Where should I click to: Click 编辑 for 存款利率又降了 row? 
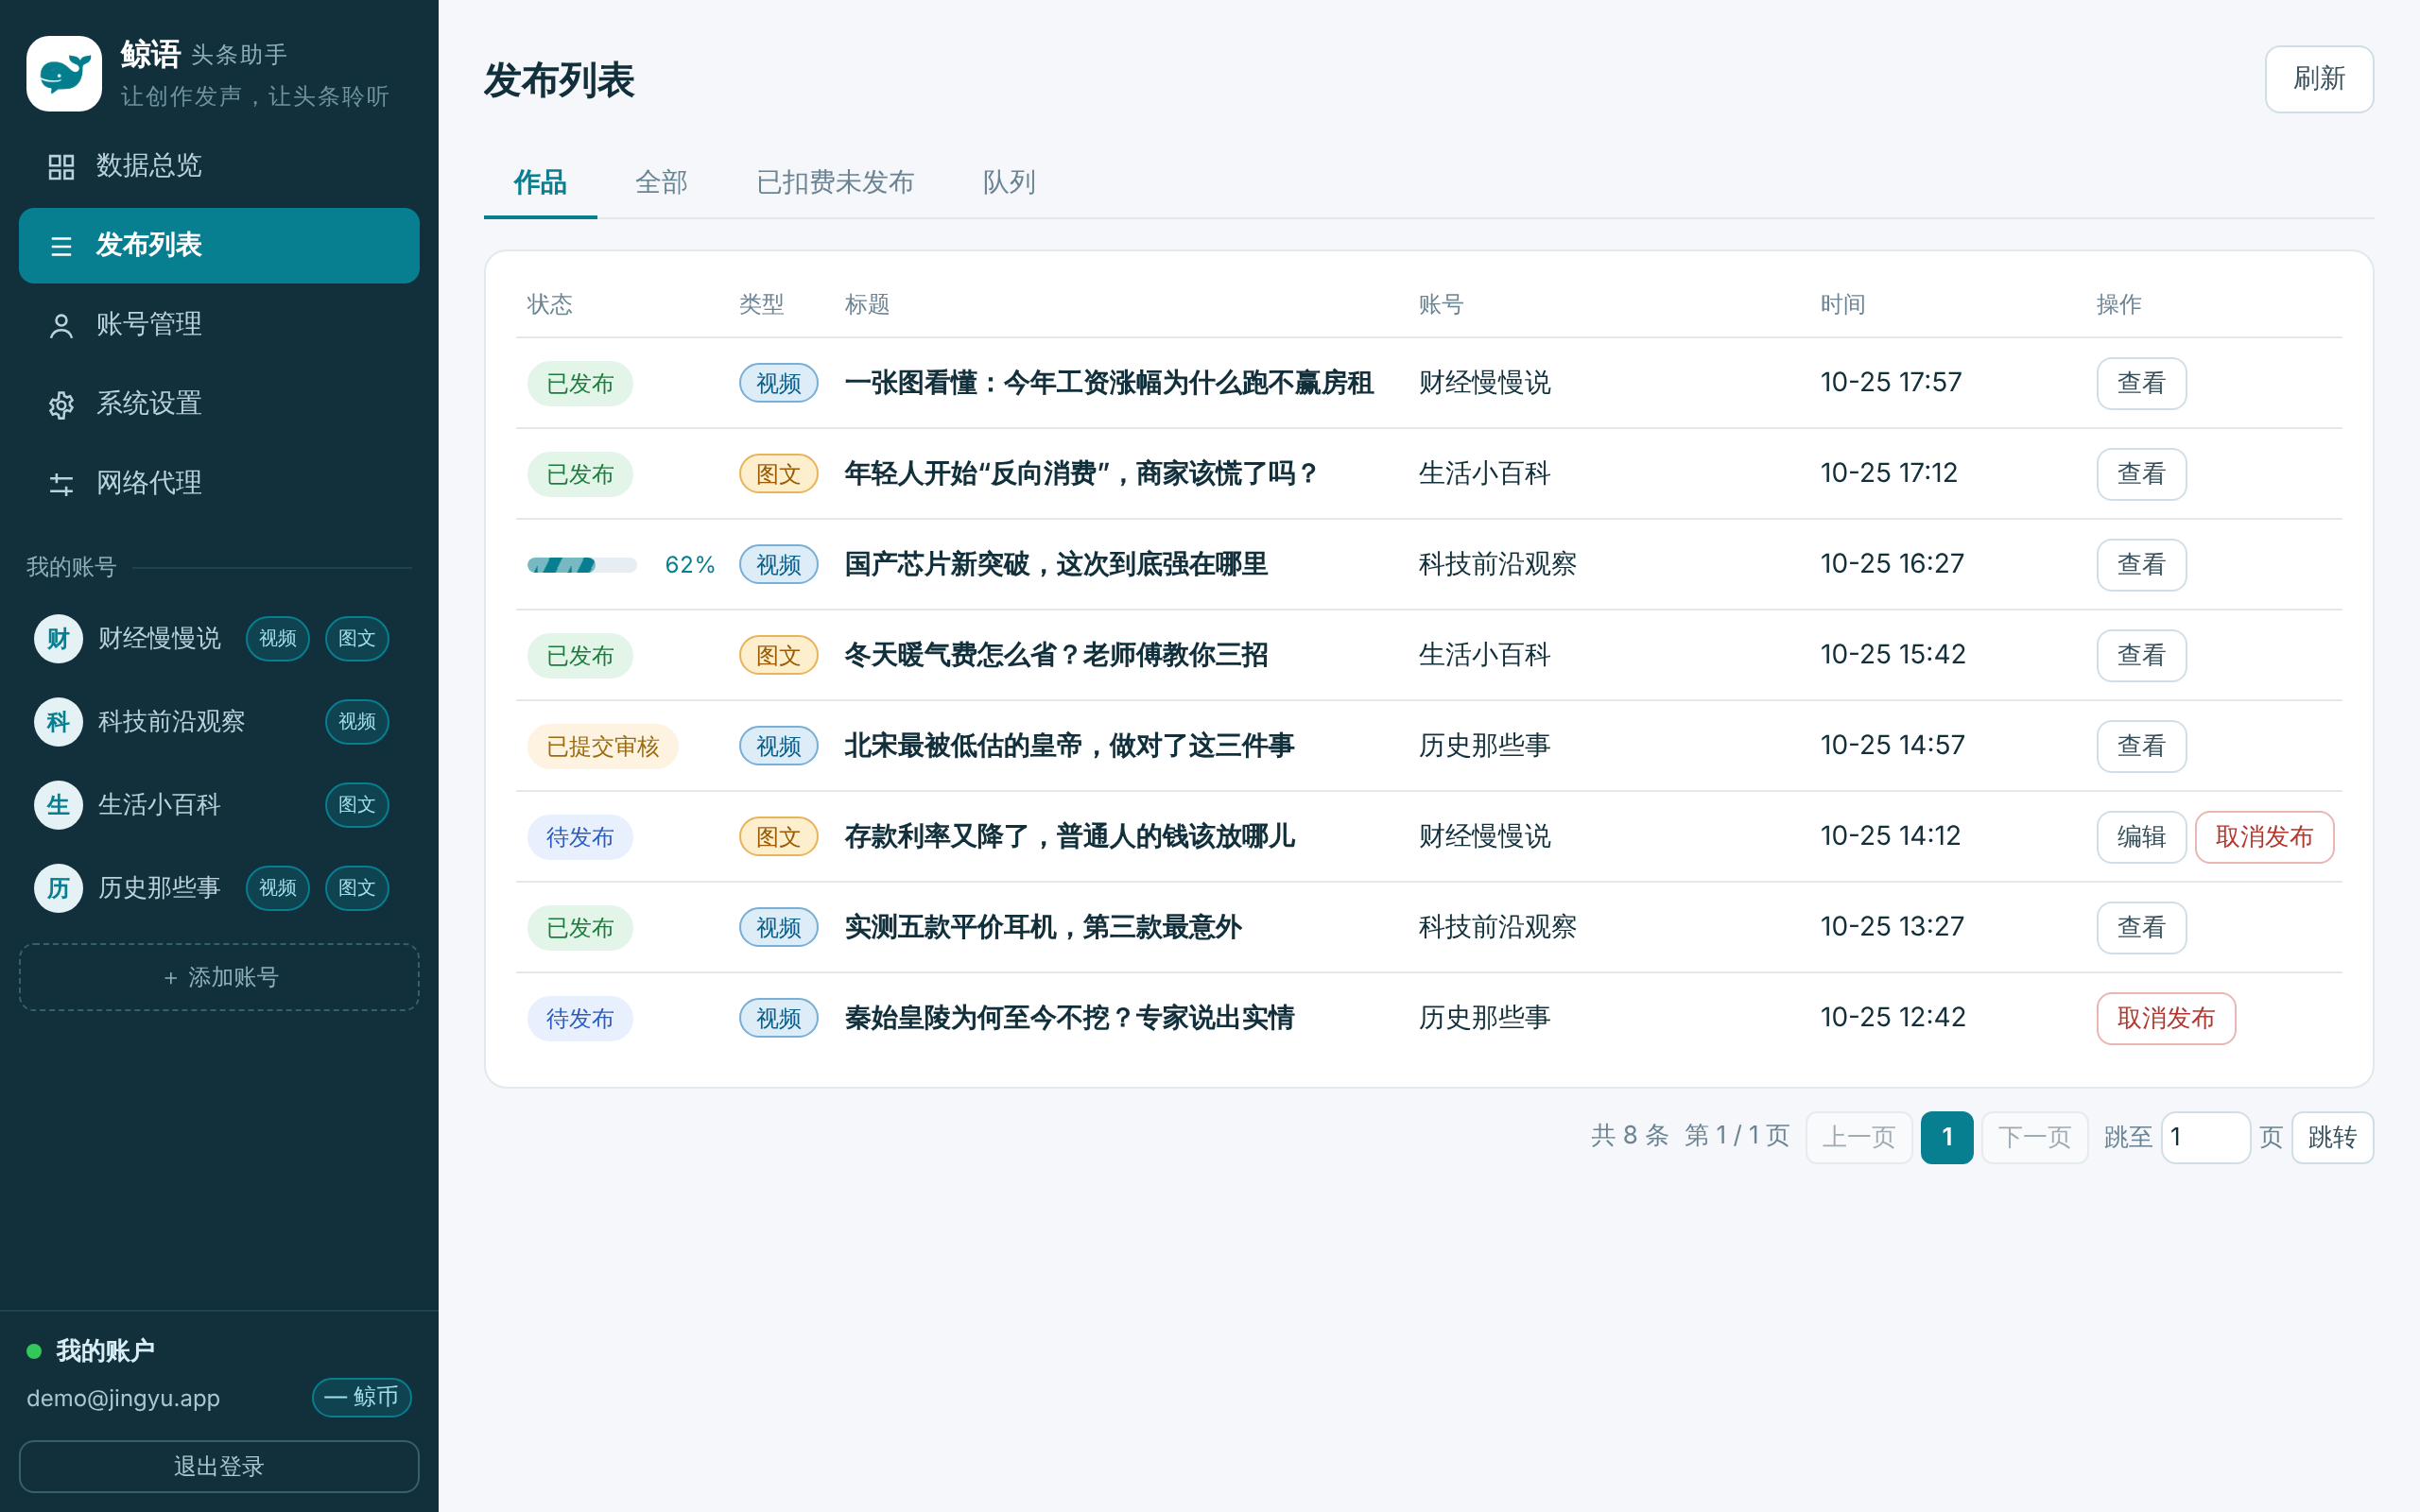pos(2141,837)
